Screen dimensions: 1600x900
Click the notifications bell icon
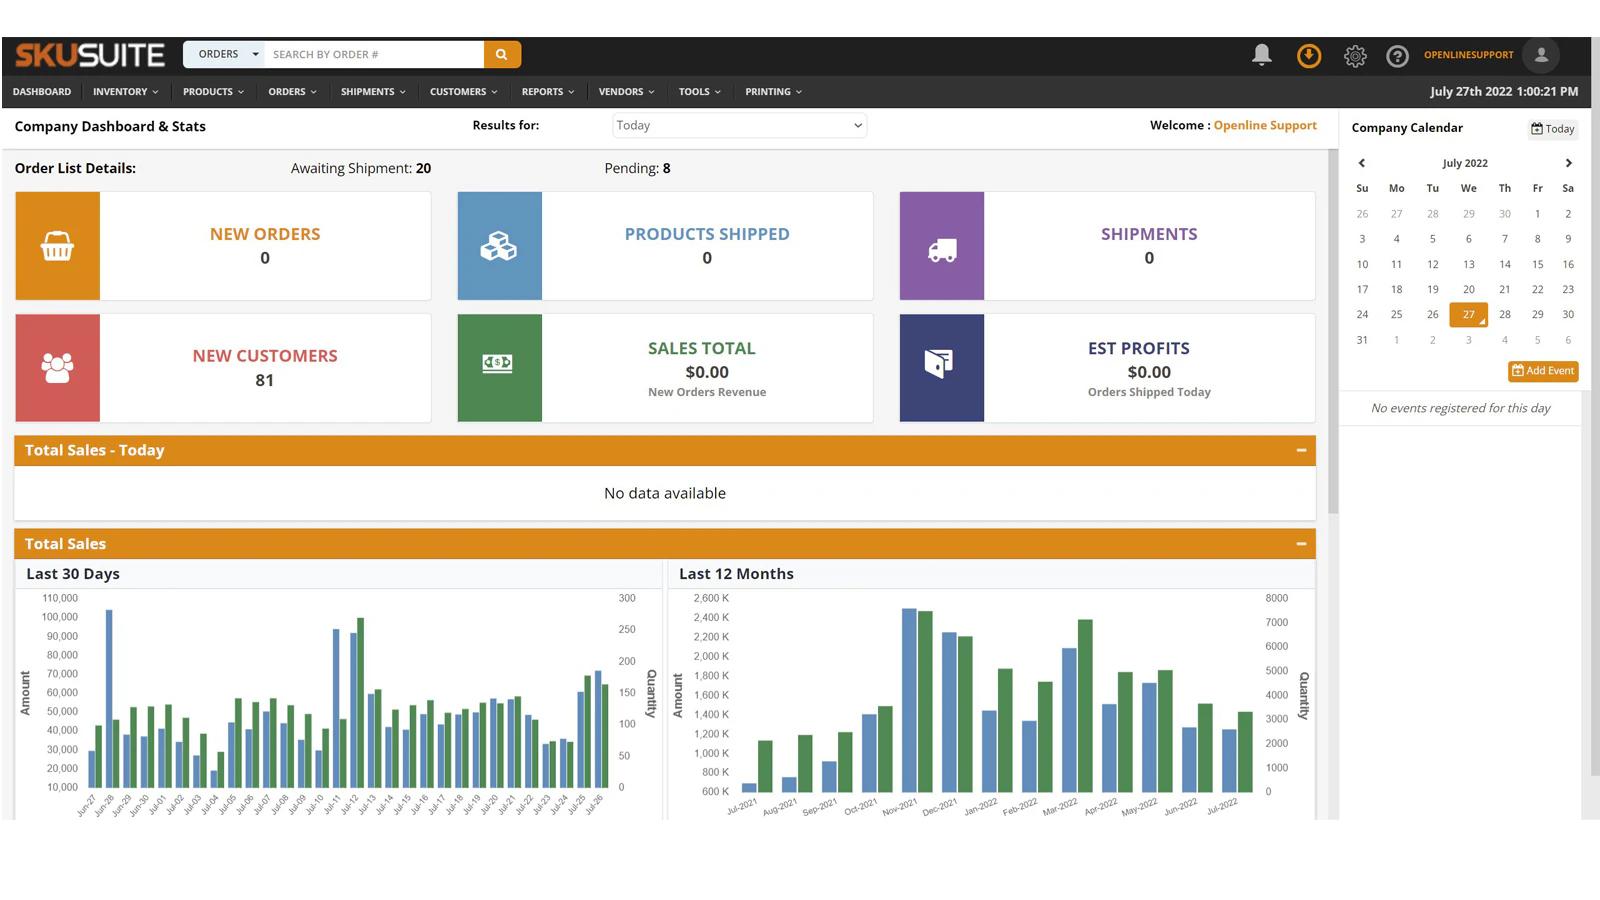1262,55
